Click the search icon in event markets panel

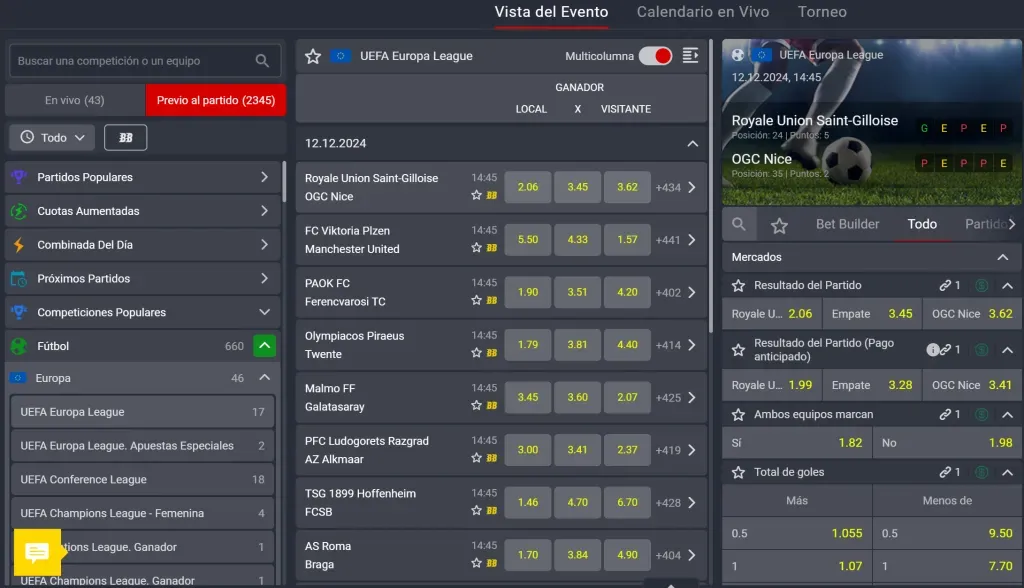738,225
